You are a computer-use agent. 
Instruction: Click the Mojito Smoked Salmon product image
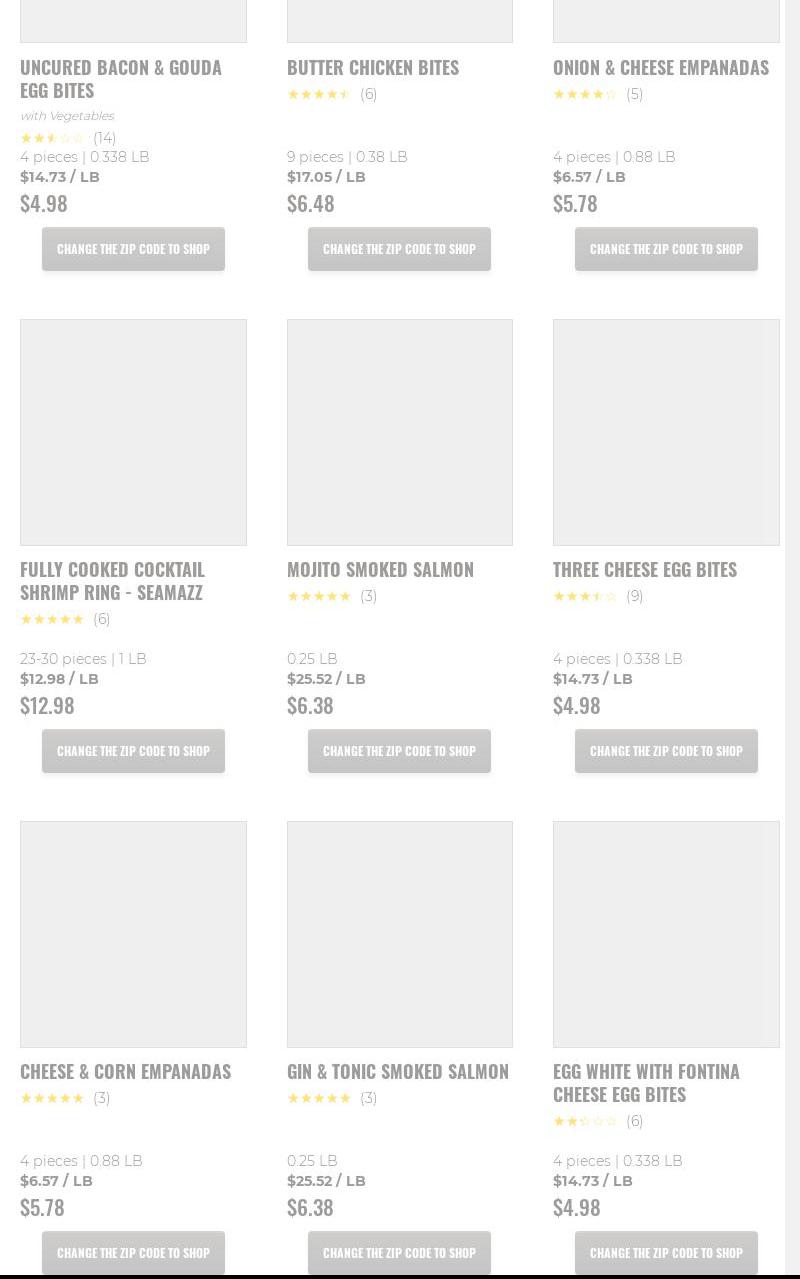click(x=399, y=432)
